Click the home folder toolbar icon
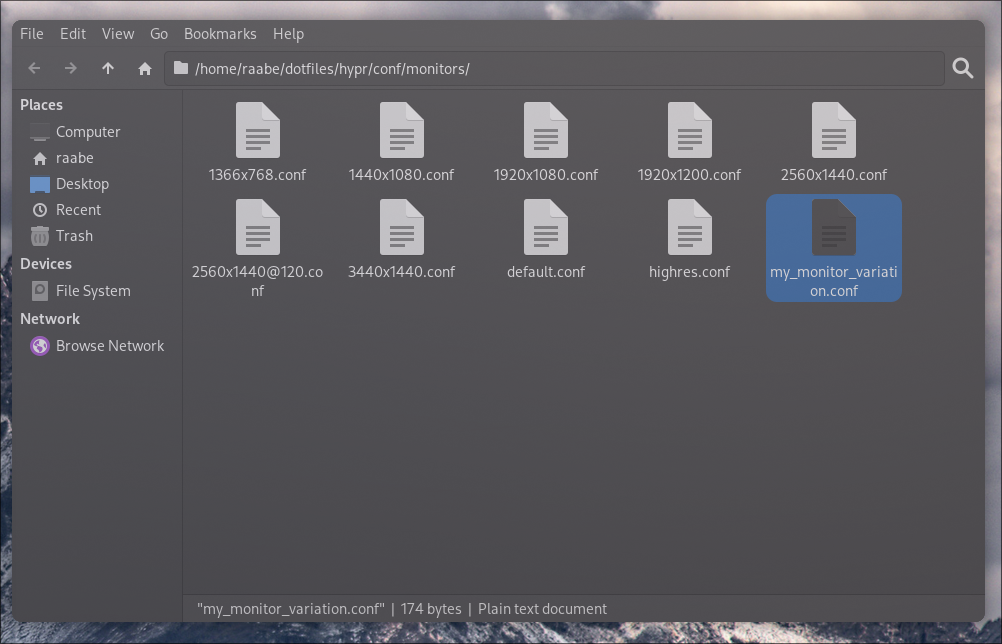The height and width of the screenshot is (644, 1002). pos(144,68)
